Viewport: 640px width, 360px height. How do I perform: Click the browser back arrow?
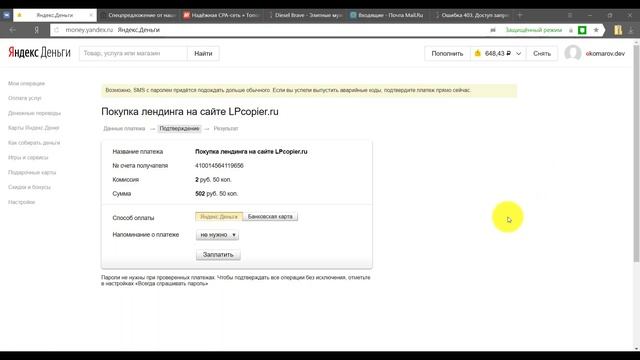click(12, 30)
